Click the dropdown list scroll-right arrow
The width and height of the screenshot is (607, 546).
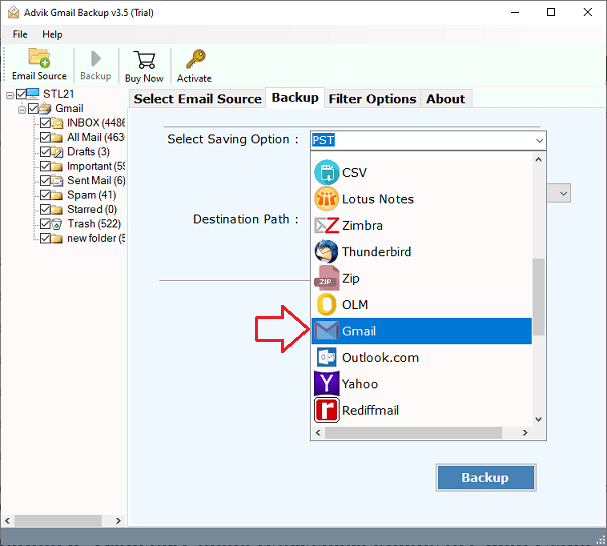click(x=525, y=433)
